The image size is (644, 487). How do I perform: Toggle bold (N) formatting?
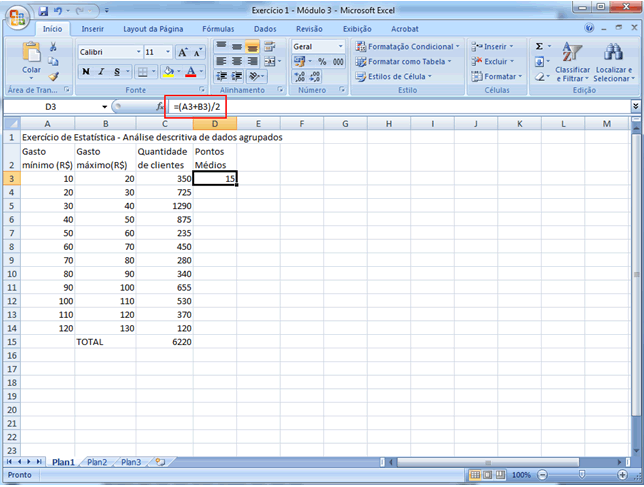pyautogui.click(x=86, y=72)
